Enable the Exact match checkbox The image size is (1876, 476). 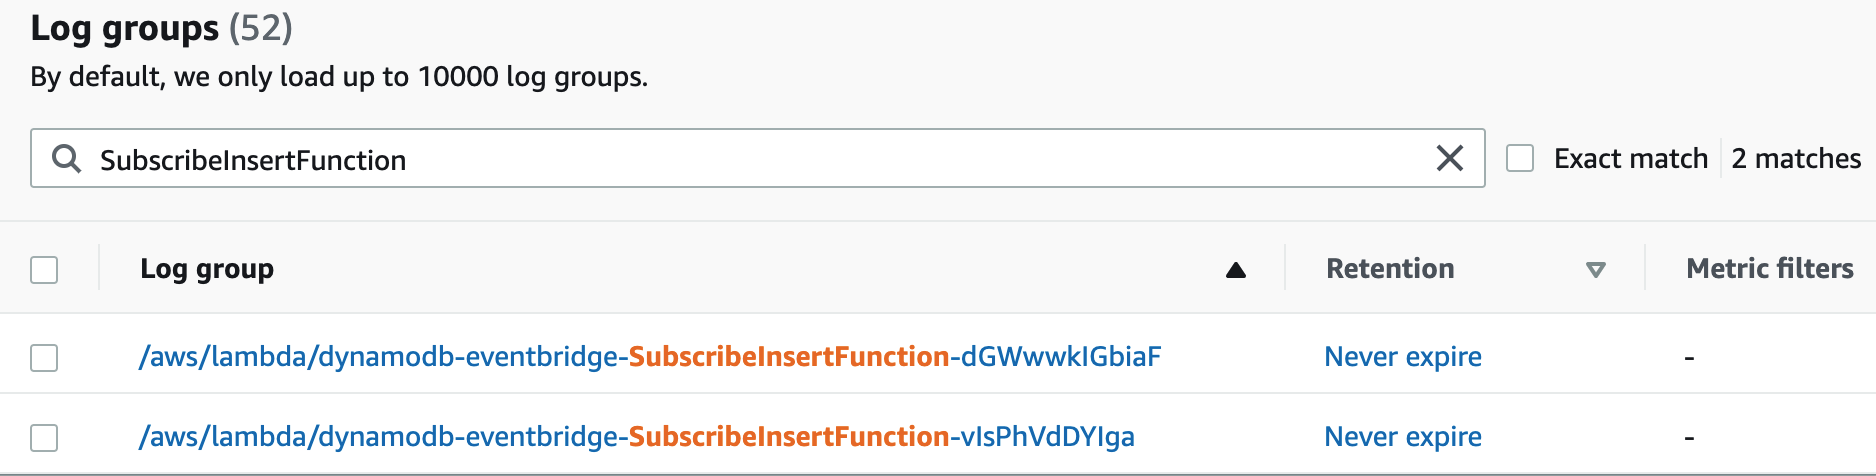click(1520, 158)
